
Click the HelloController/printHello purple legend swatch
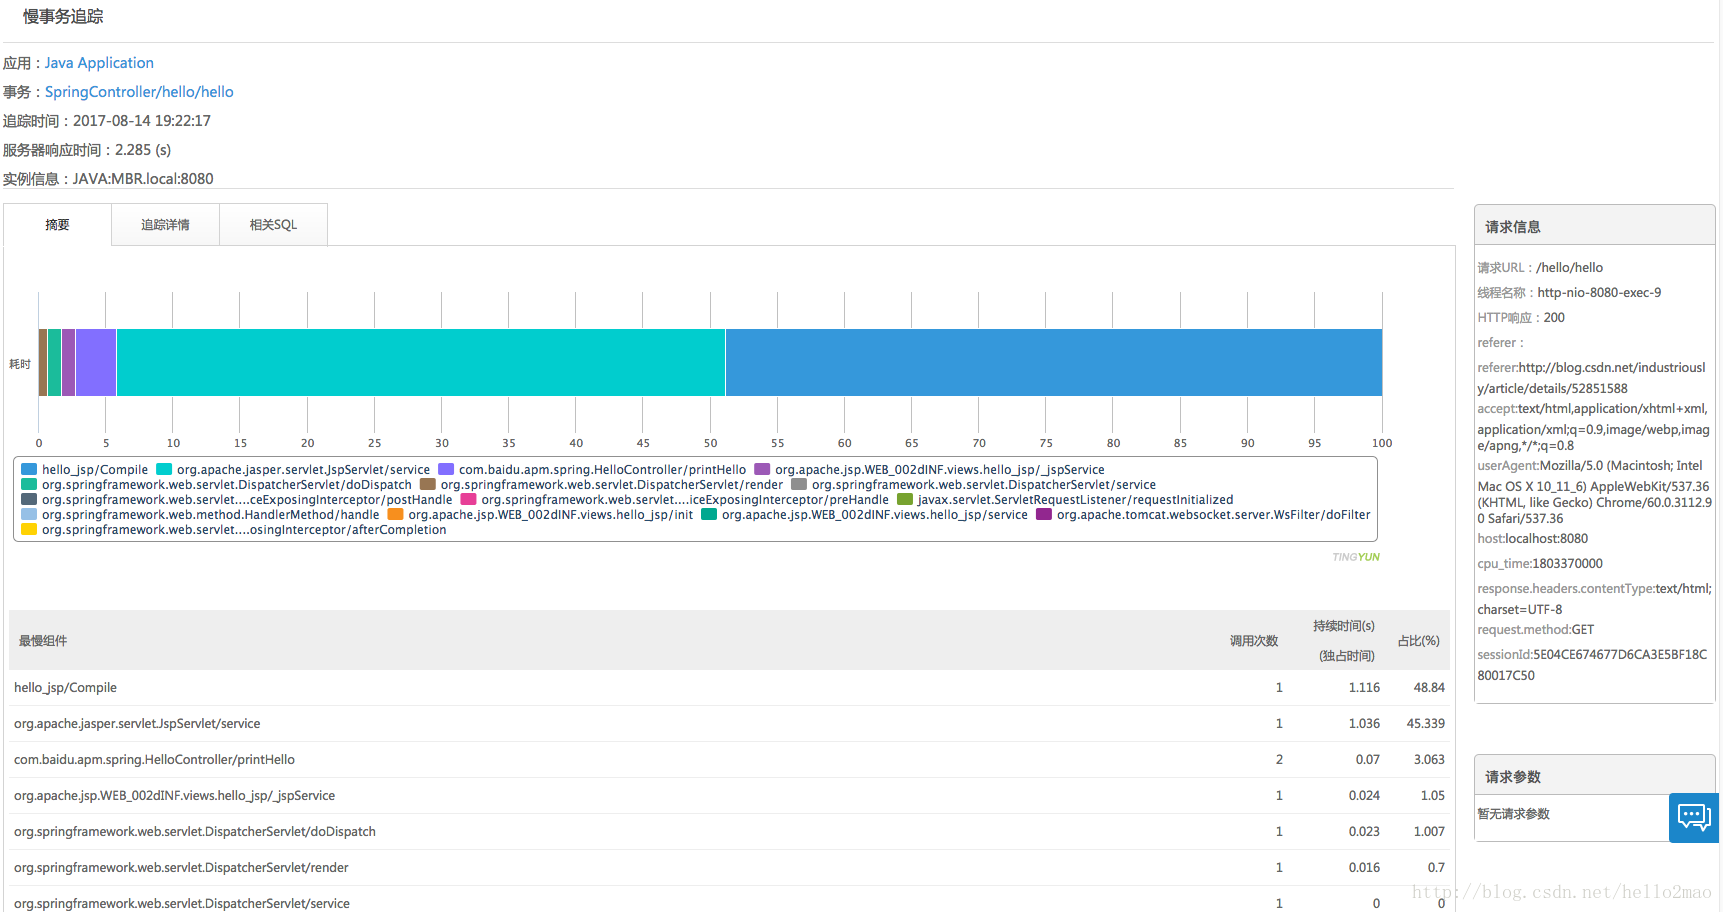pos(446,469)
